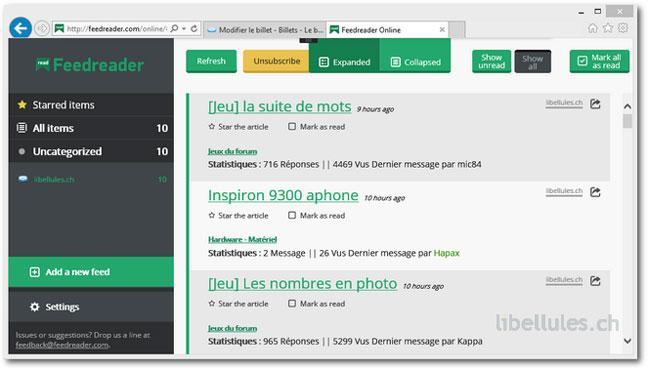Open Starred items list
Viewport: 648px width, 368px height.
(x=91, y=105)
